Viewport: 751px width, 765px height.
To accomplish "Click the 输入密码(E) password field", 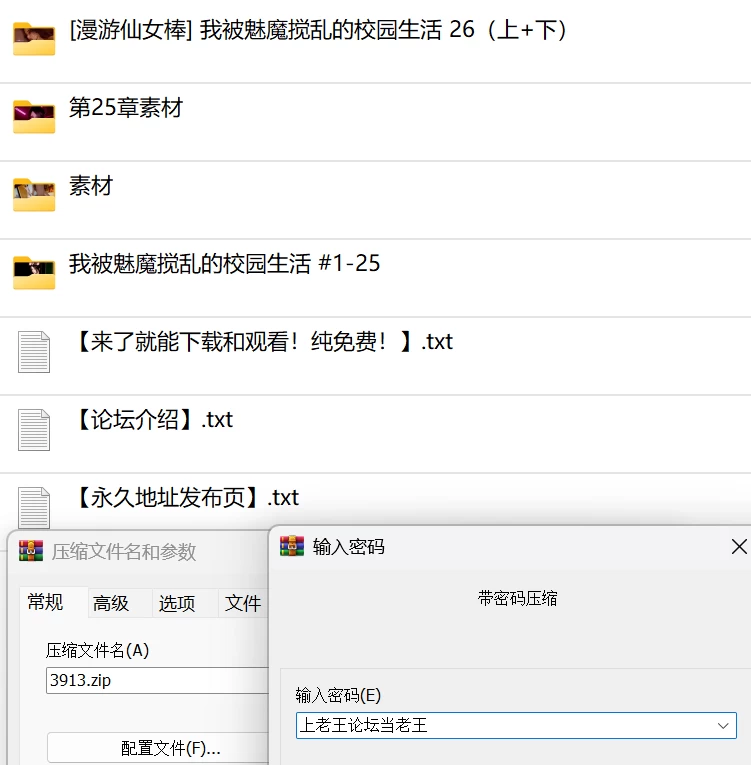I will [x=516, y=725].
